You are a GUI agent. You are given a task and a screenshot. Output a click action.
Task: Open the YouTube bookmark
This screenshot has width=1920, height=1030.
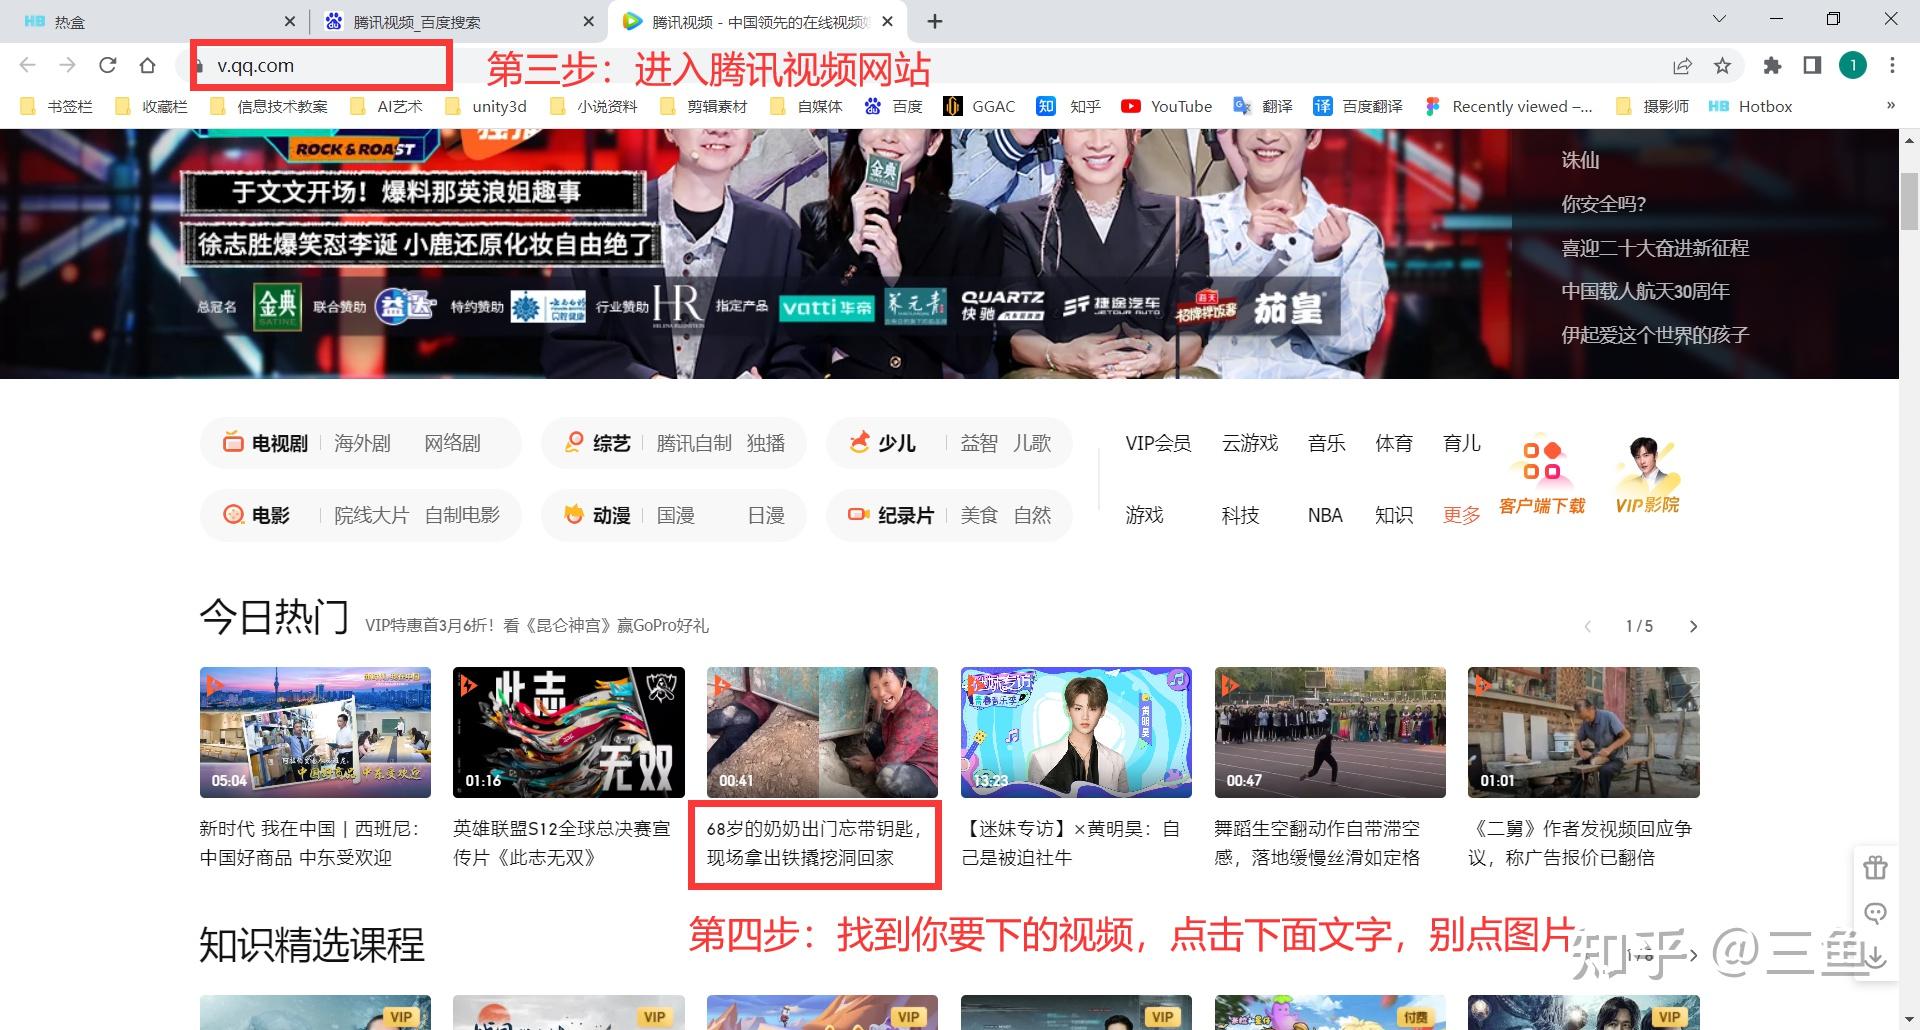1166,106
